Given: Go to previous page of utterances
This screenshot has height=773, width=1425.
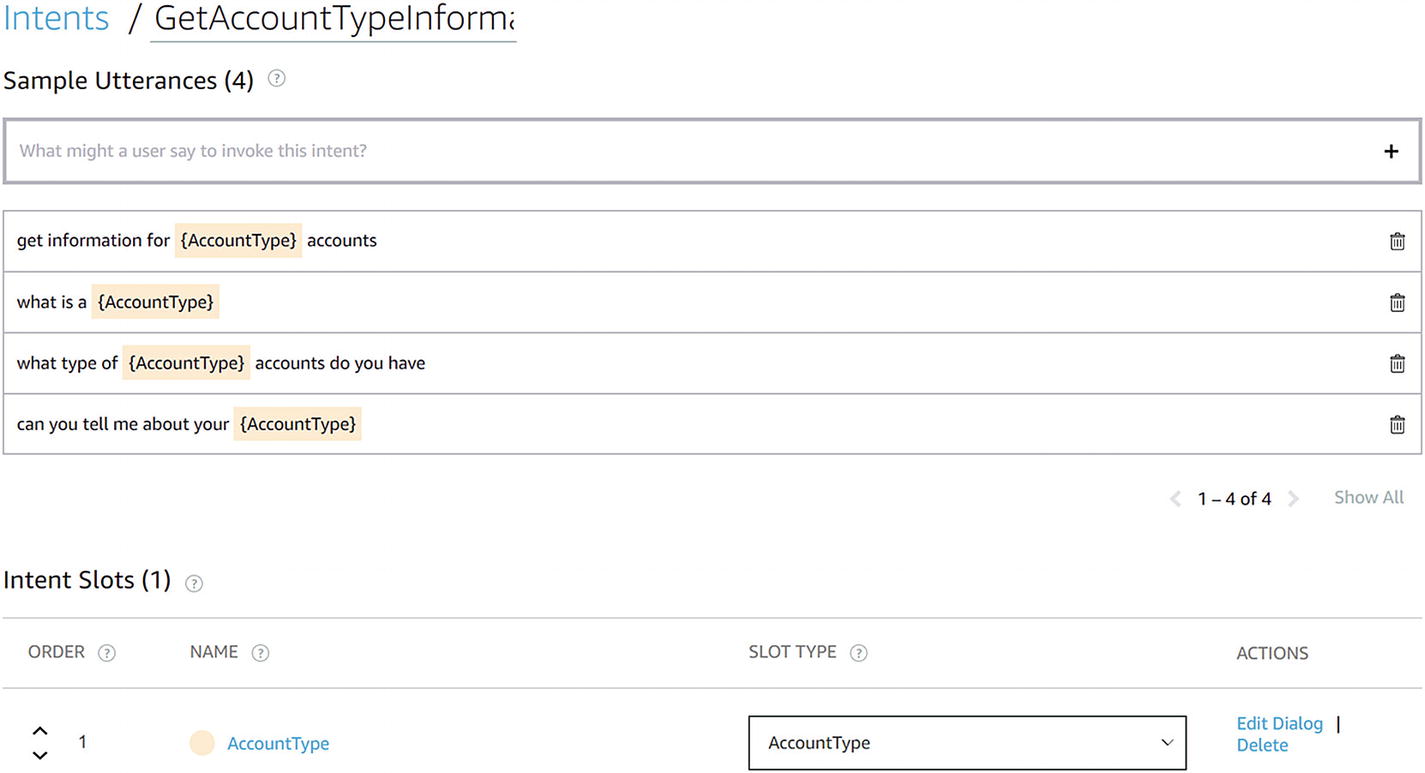Looking at the screenshot, I should point(1176,498).
